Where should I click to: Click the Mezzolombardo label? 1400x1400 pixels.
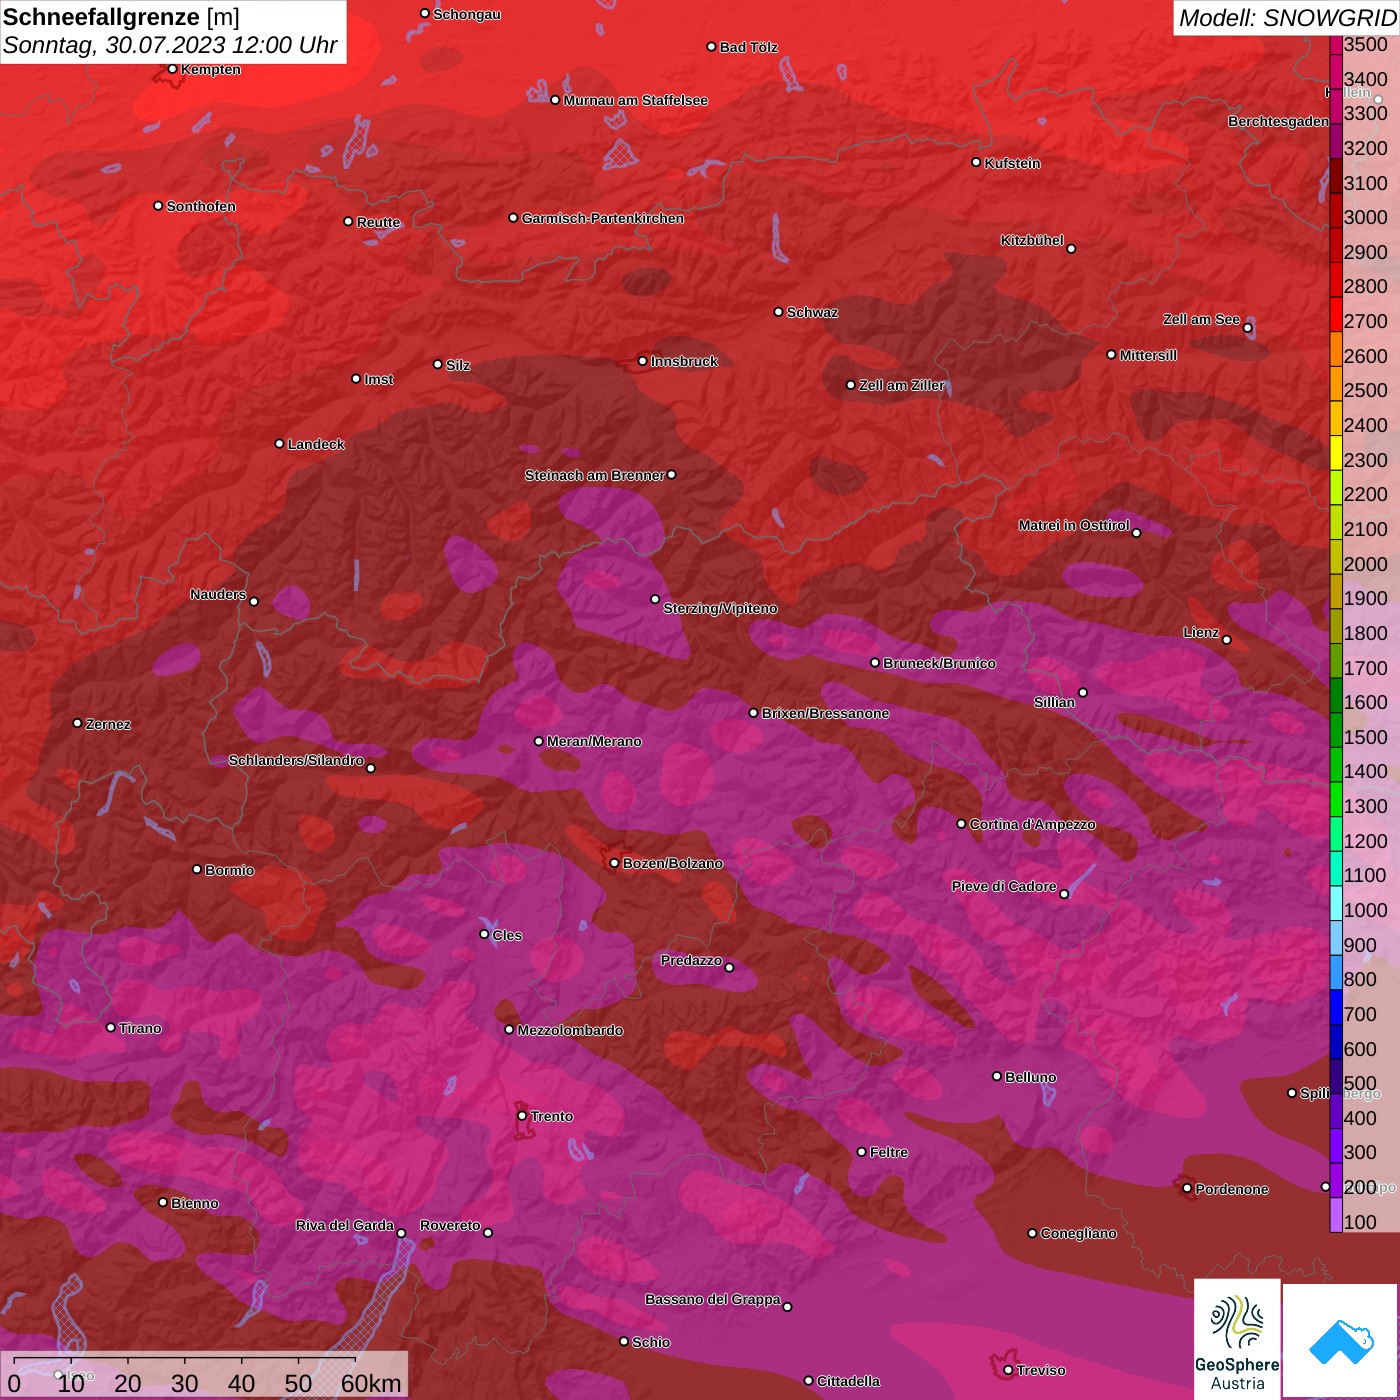pos(570,1030)
